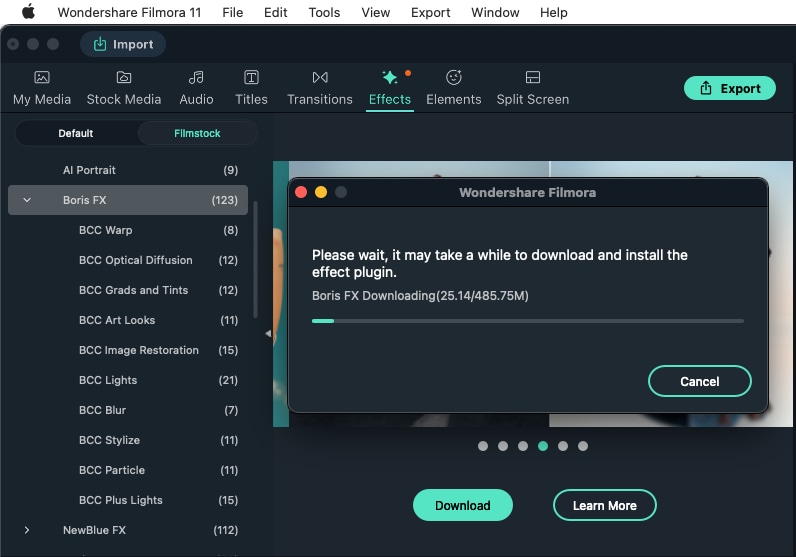Select the Effects sparkle icon

[390, 77]
